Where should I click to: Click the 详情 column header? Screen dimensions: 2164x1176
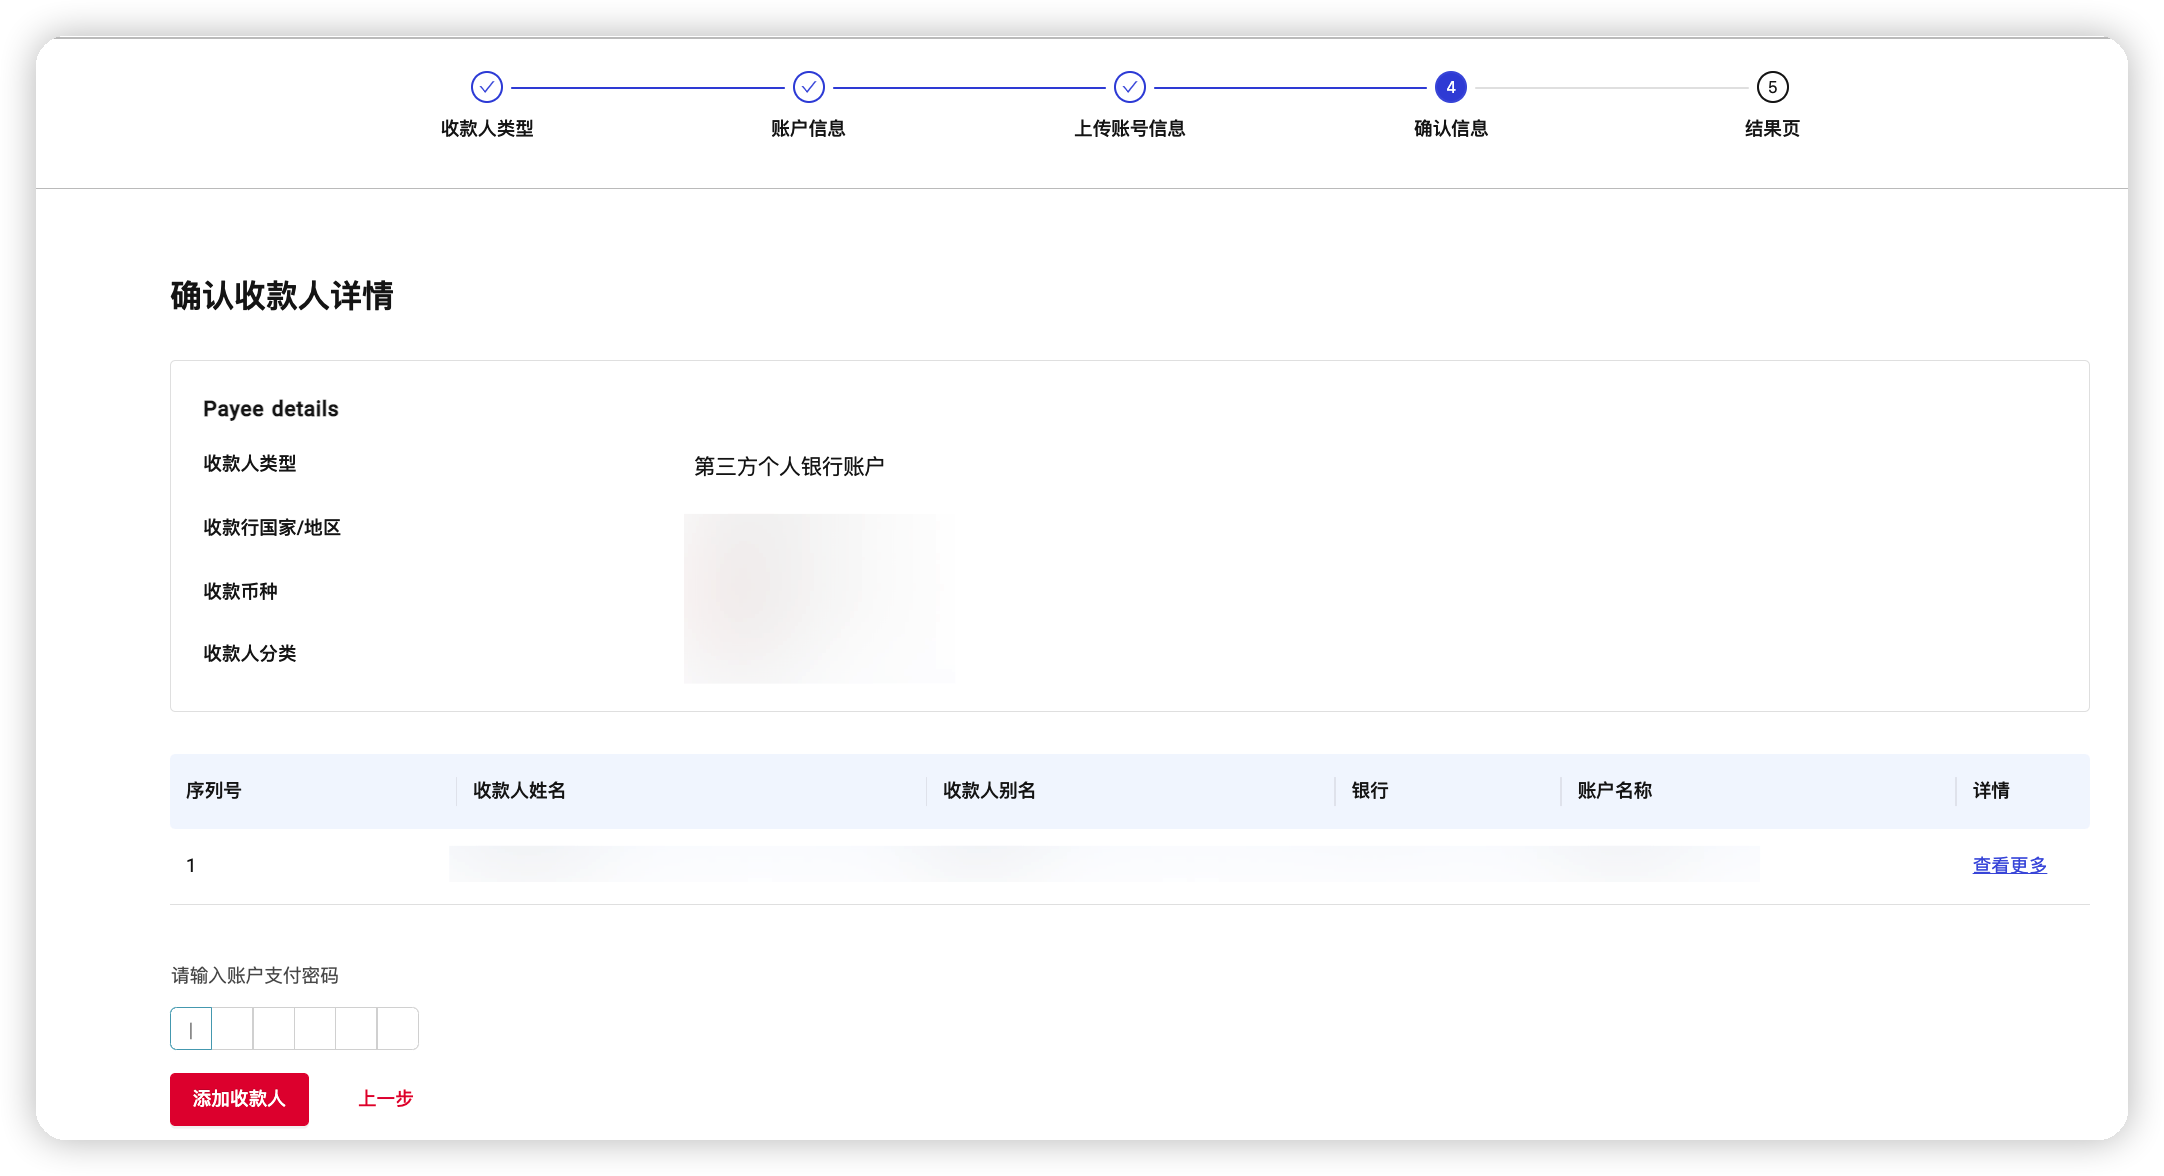pos(1991,791)
